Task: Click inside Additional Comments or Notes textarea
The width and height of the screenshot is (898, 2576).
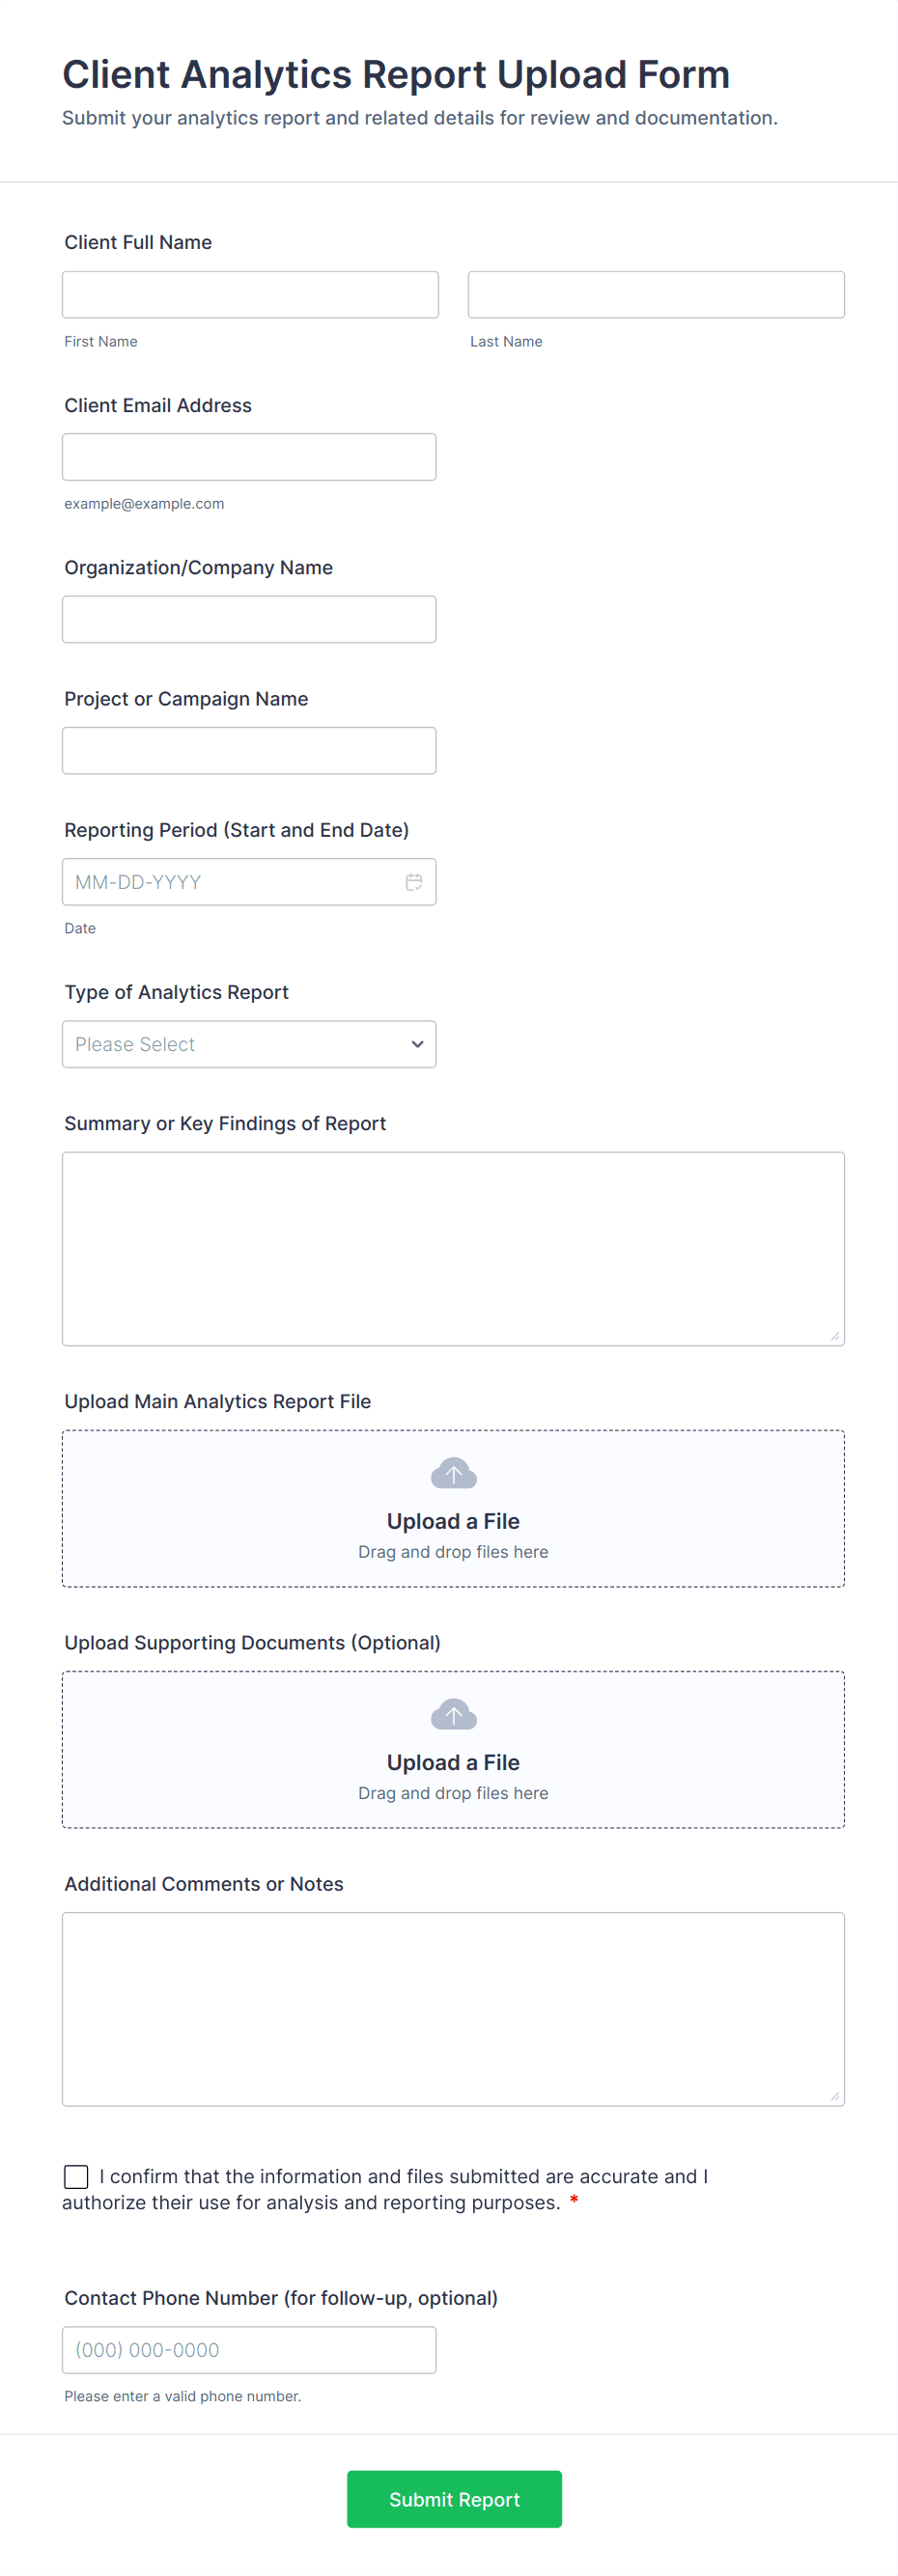Action: (x=453, y=2008)
